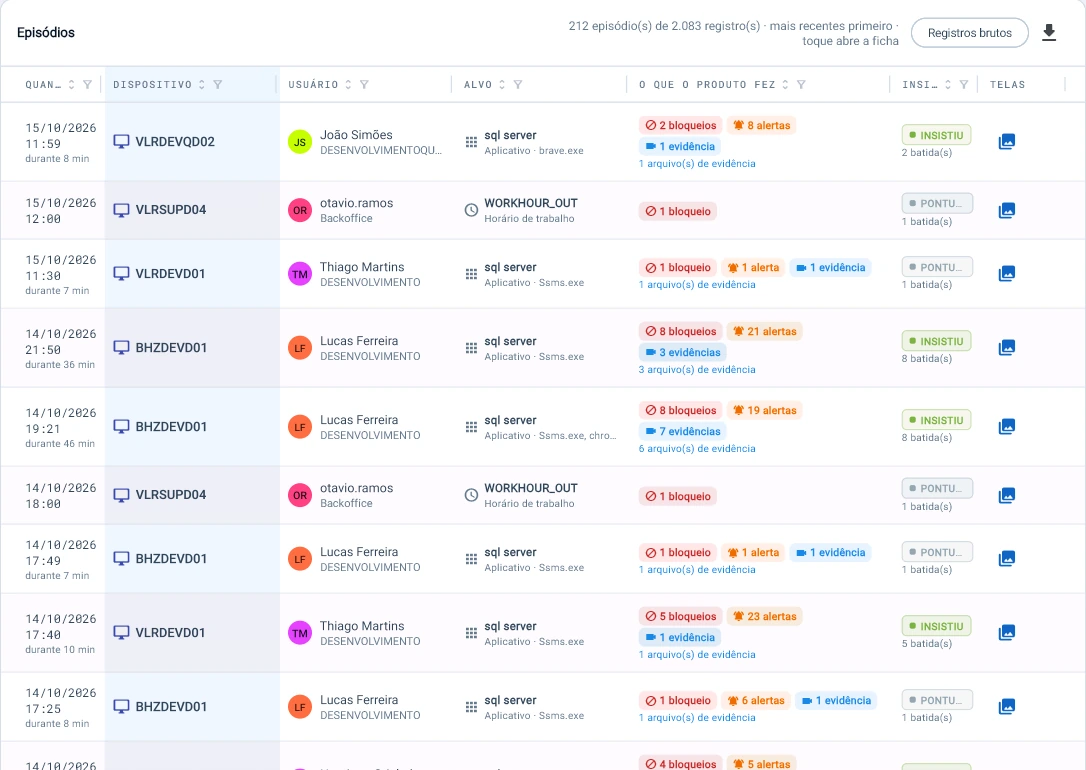Click the 19 alertas badge

[765, 411]
